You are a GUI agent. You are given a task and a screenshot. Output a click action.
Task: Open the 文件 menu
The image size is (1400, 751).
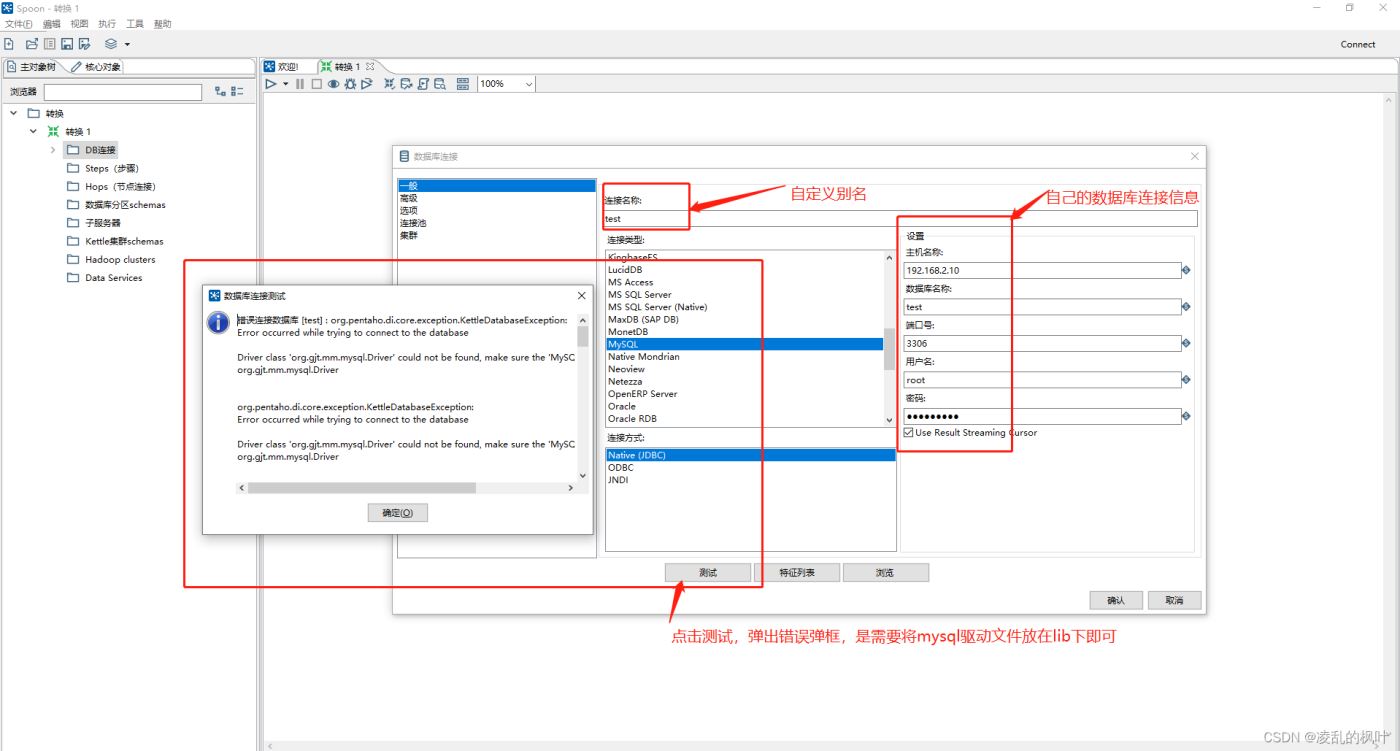[x=18, y=24]
